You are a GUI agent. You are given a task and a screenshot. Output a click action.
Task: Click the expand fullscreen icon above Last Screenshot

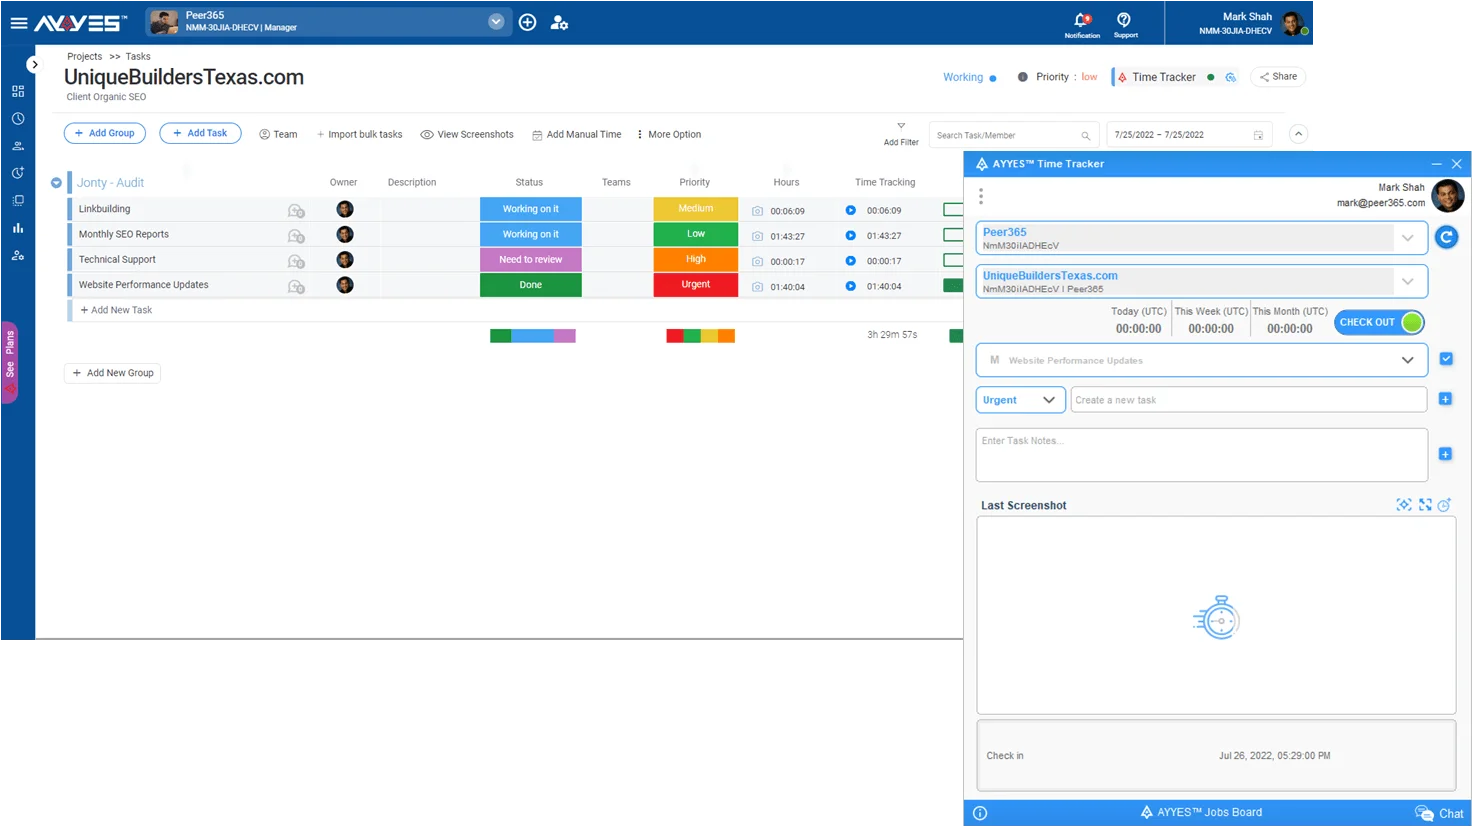click(x=1425, y=505)
